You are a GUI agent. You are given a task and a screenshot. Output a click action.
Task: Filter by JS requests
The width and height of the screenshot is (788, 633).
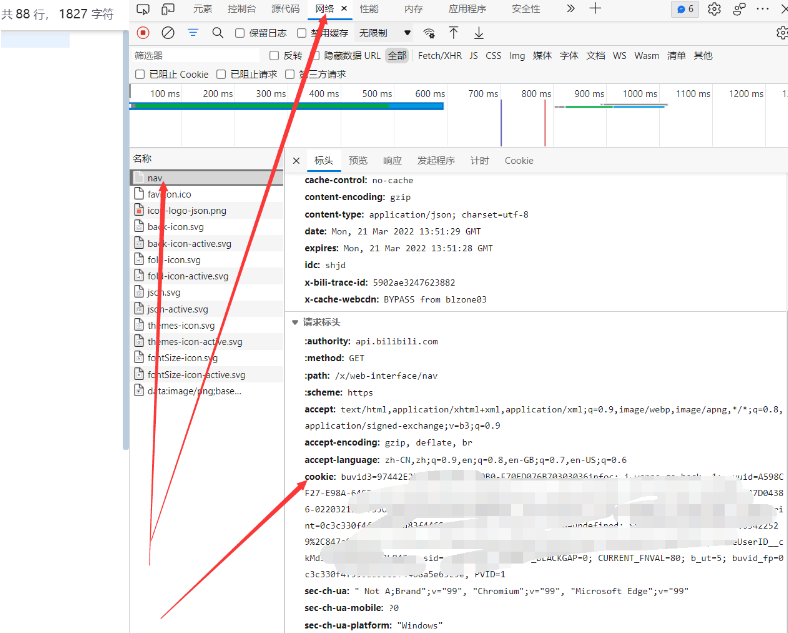(x=473, y=56)
